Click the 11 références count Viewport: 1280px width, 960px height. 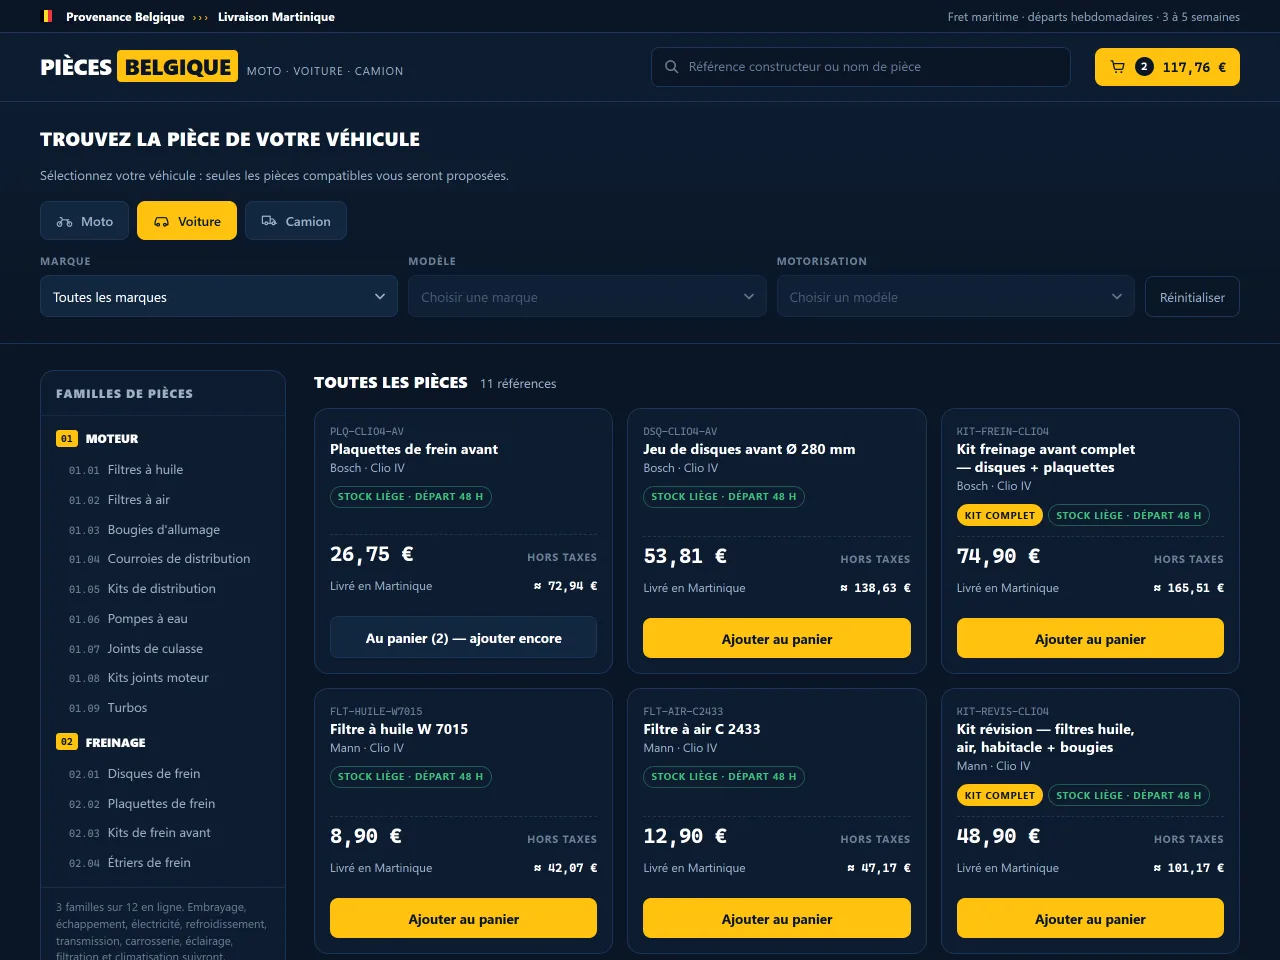click(518, 384)
